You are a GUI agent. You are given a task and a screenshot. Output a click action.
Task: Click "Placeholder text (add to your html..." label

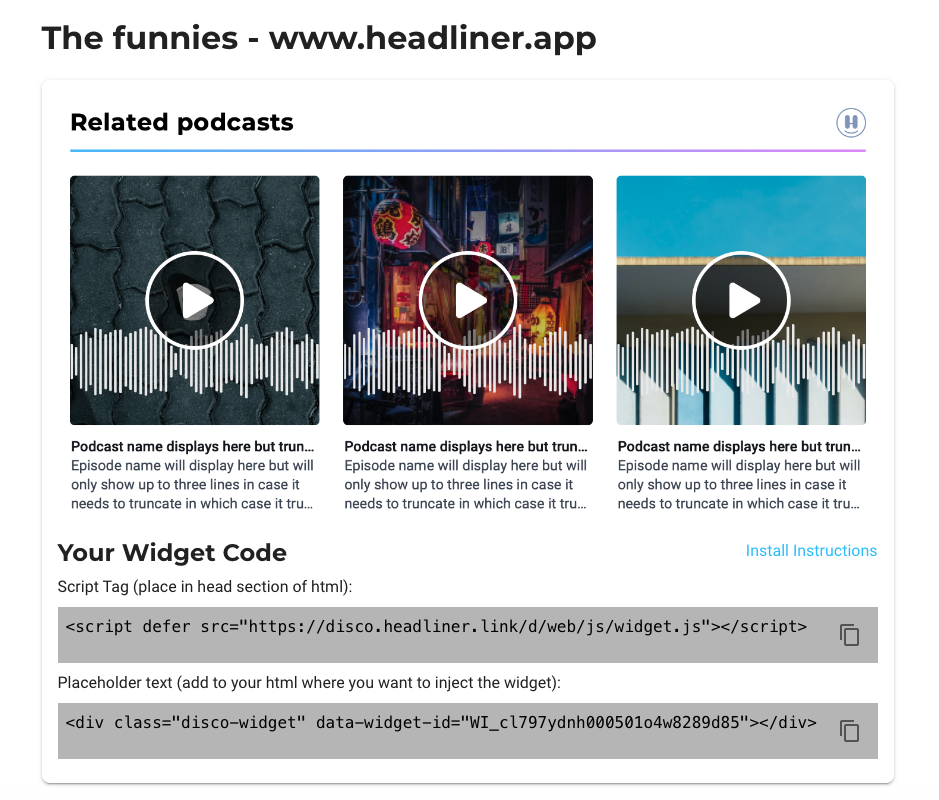(309, 683)
